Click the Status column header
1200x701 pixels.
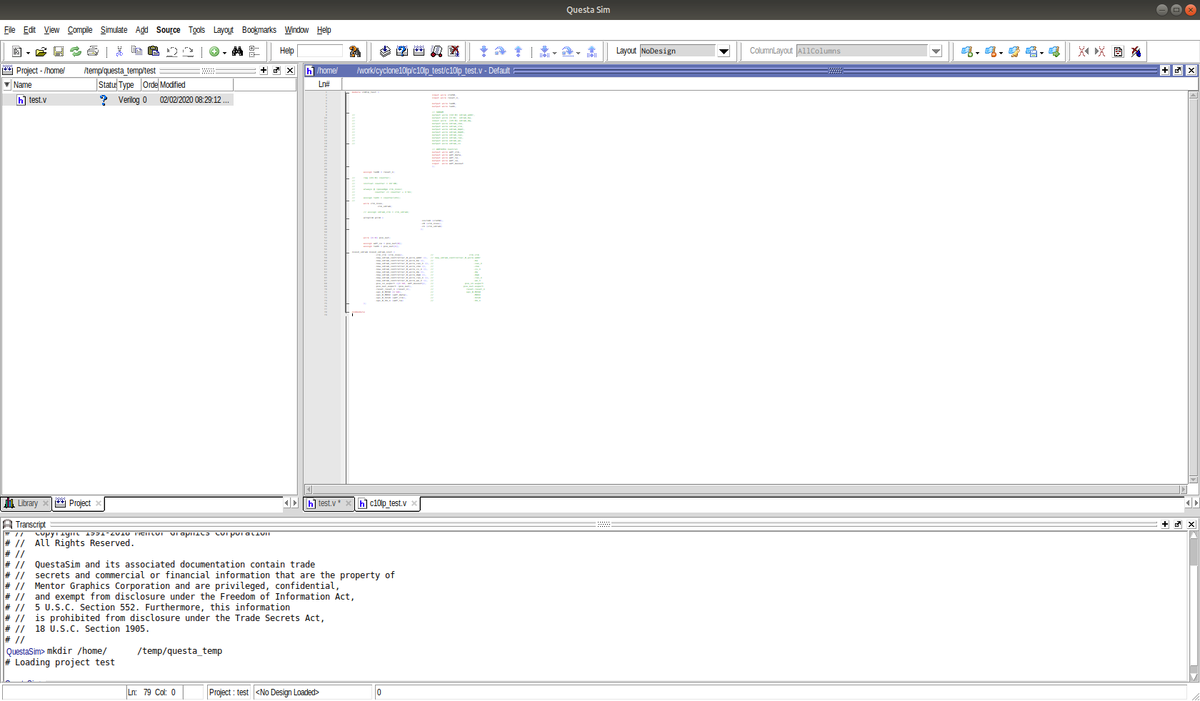[108, 85]
